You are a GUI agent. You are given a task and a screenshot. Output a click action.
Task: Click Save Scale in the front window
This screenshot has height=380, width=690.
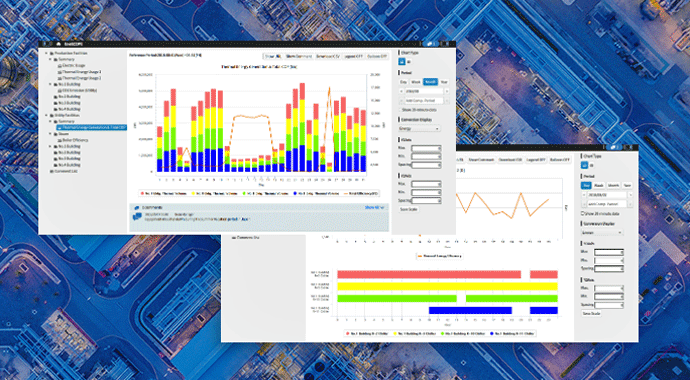(409, 209)
